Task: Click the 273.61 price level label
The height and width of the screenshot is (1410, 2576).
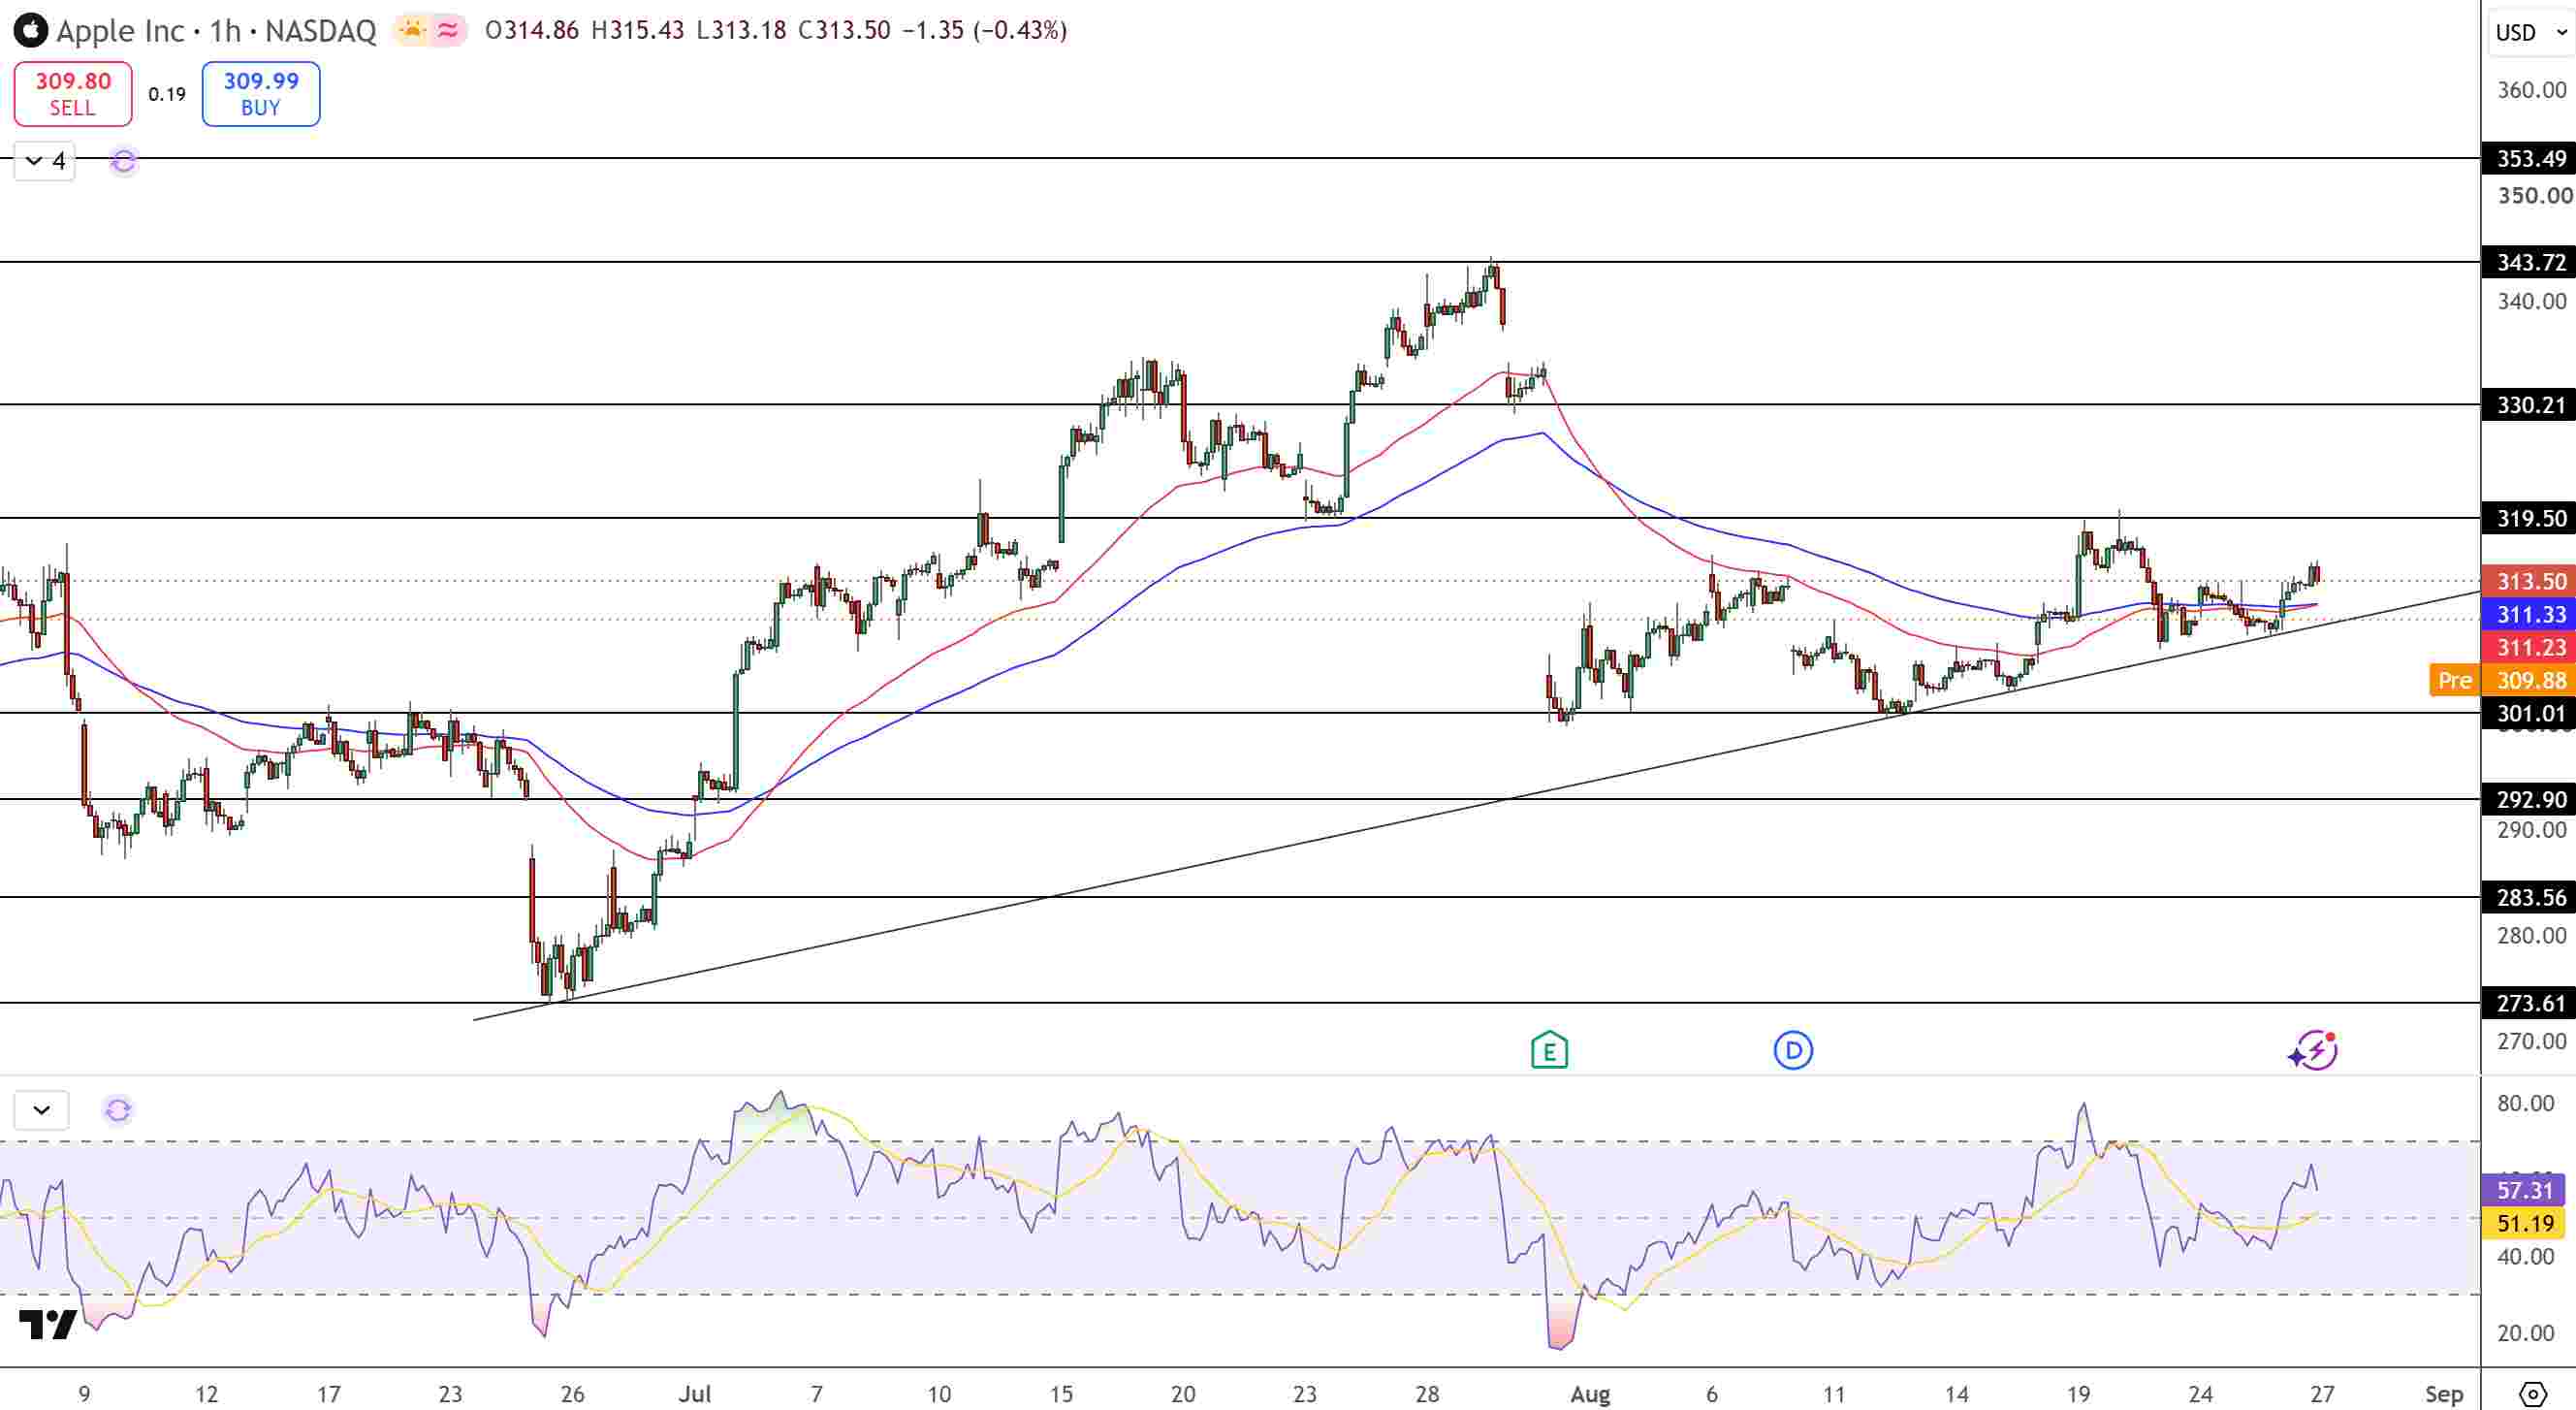Action: [2529, 1003]
